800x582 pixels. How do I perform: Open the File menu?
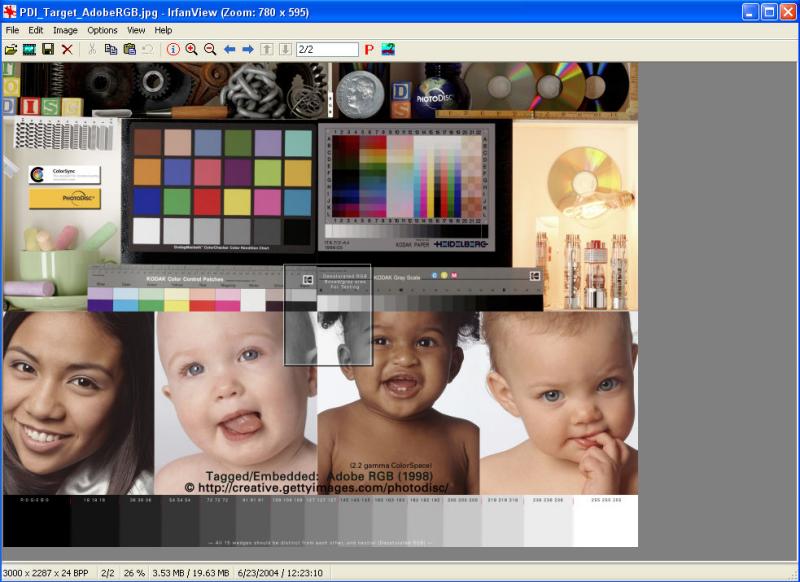(12, 30)
